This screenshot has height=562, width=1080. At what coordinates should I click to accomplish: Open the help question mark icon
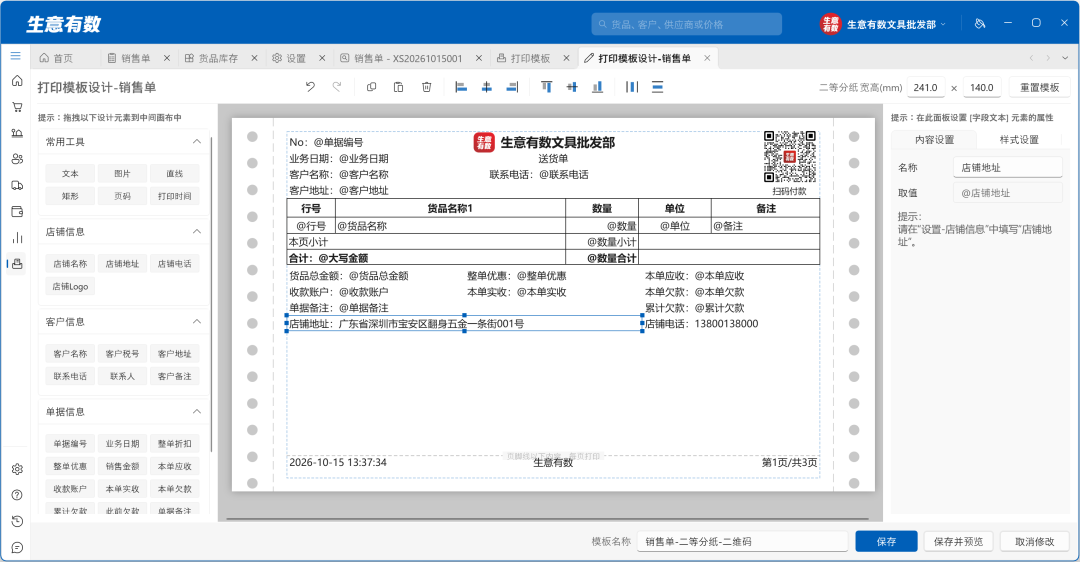[17, 495]
